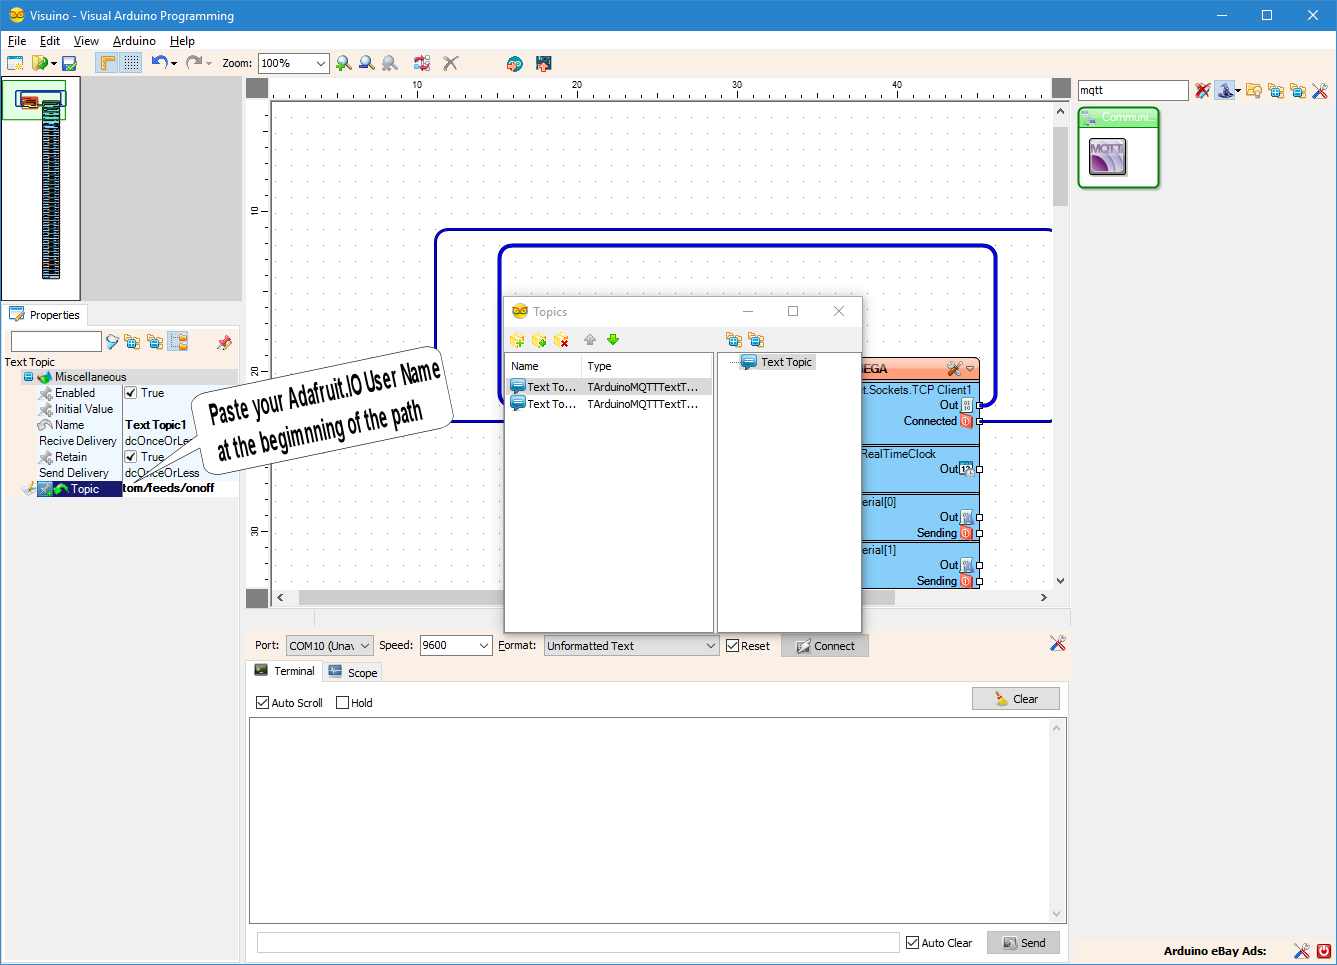
Task: Click the Connect button
Action: point(825,646)
